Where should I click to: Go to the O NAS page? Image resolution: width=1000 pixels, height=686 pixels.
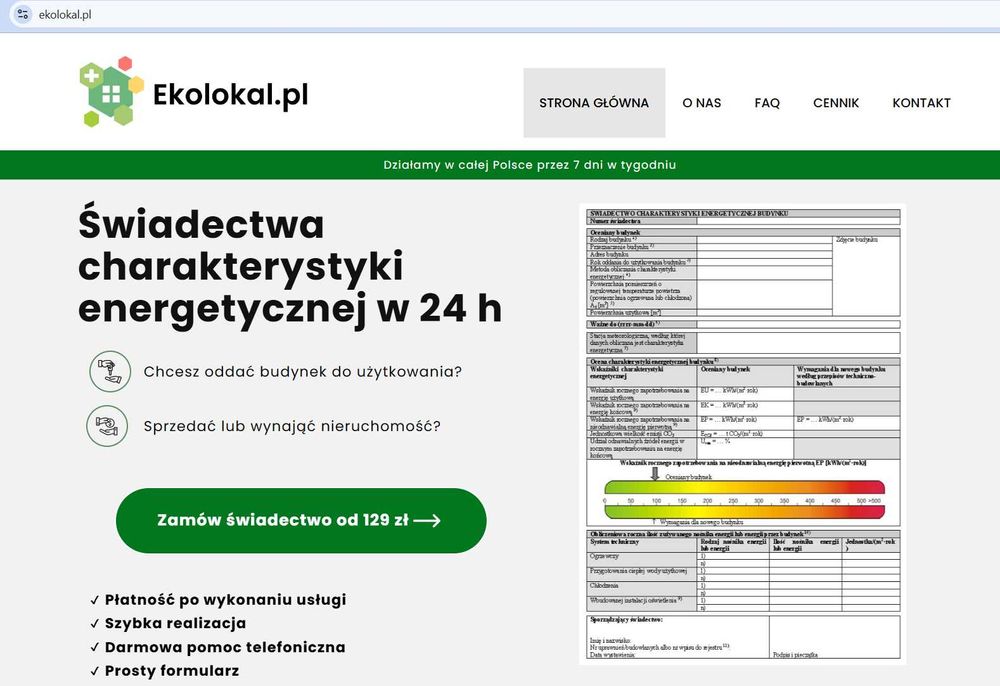[702, 103]
